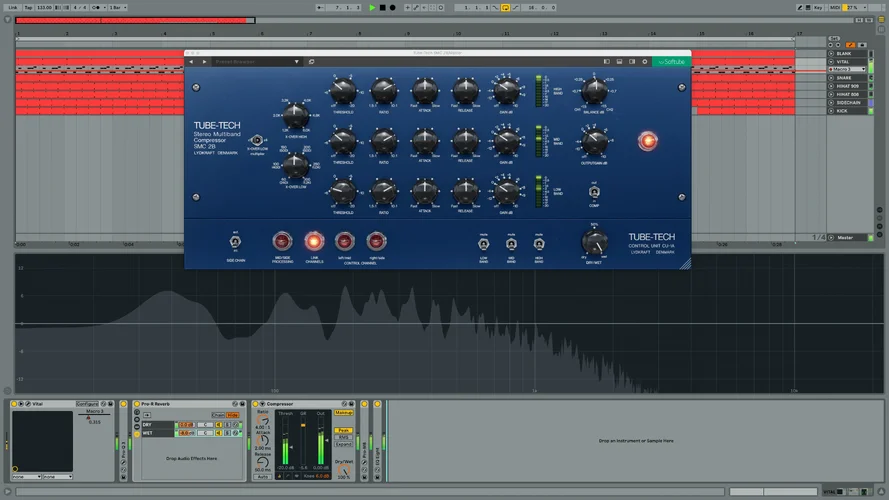Click the Configure button on Vital device
Image resolution: width=889 pixels, height=500 pixels.
87,404
